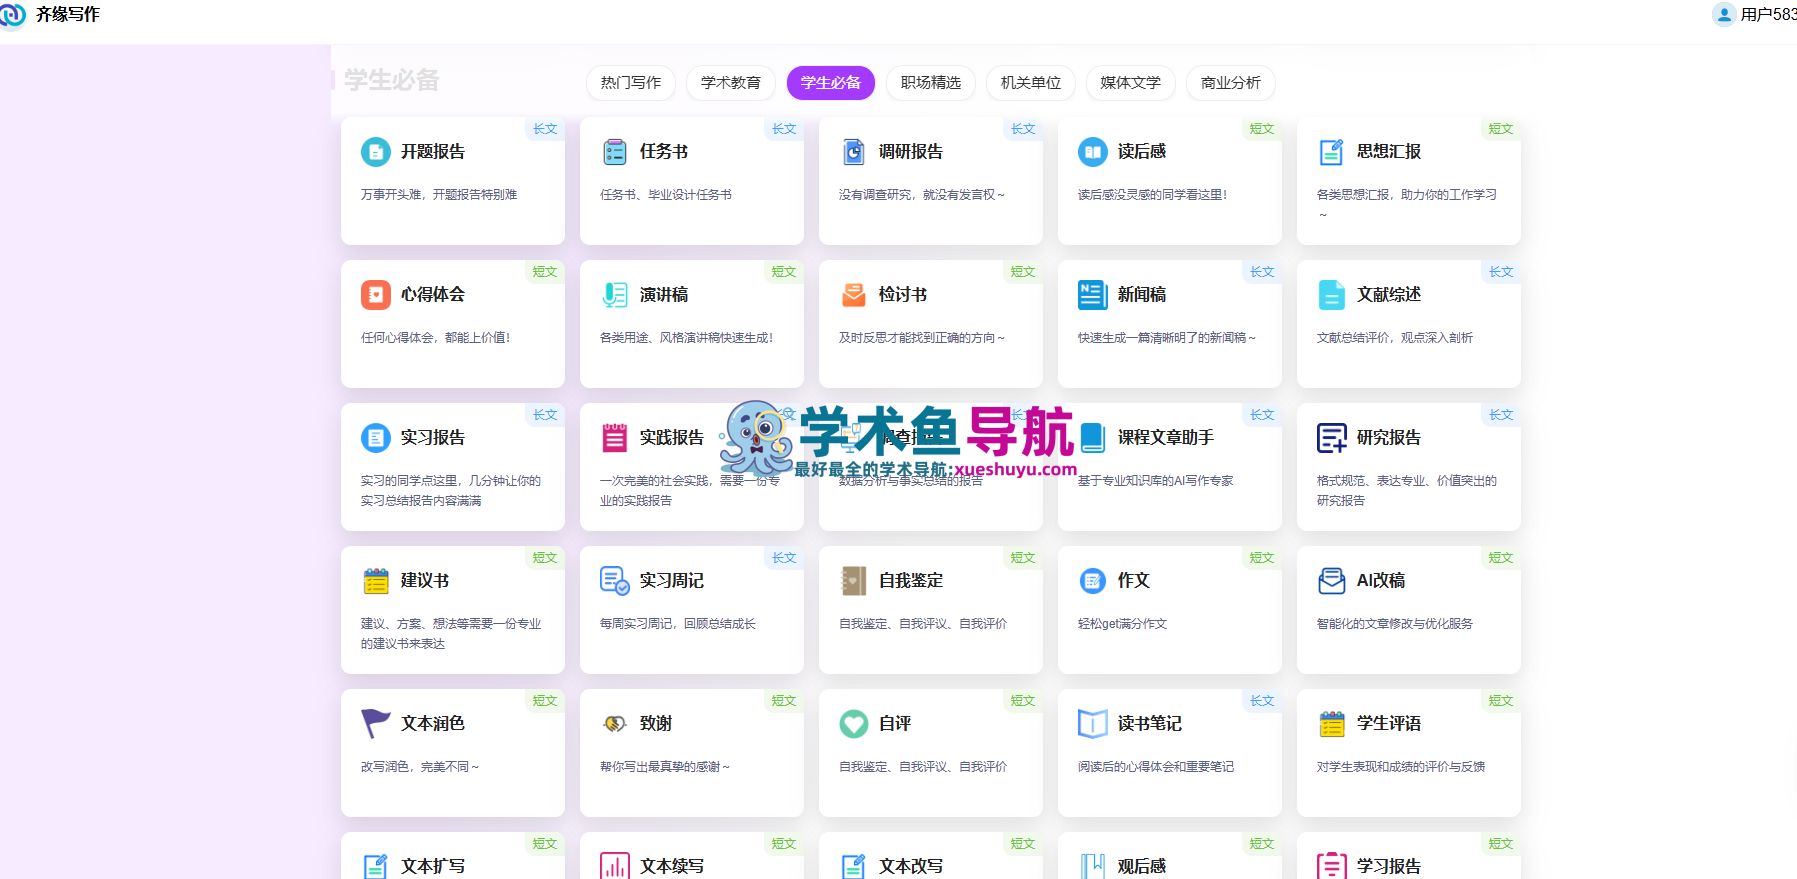Image resolution: width=1797 pixels, height=879 pixels.
Task: Open the 研究报告 document icon
Action: 1332,438
